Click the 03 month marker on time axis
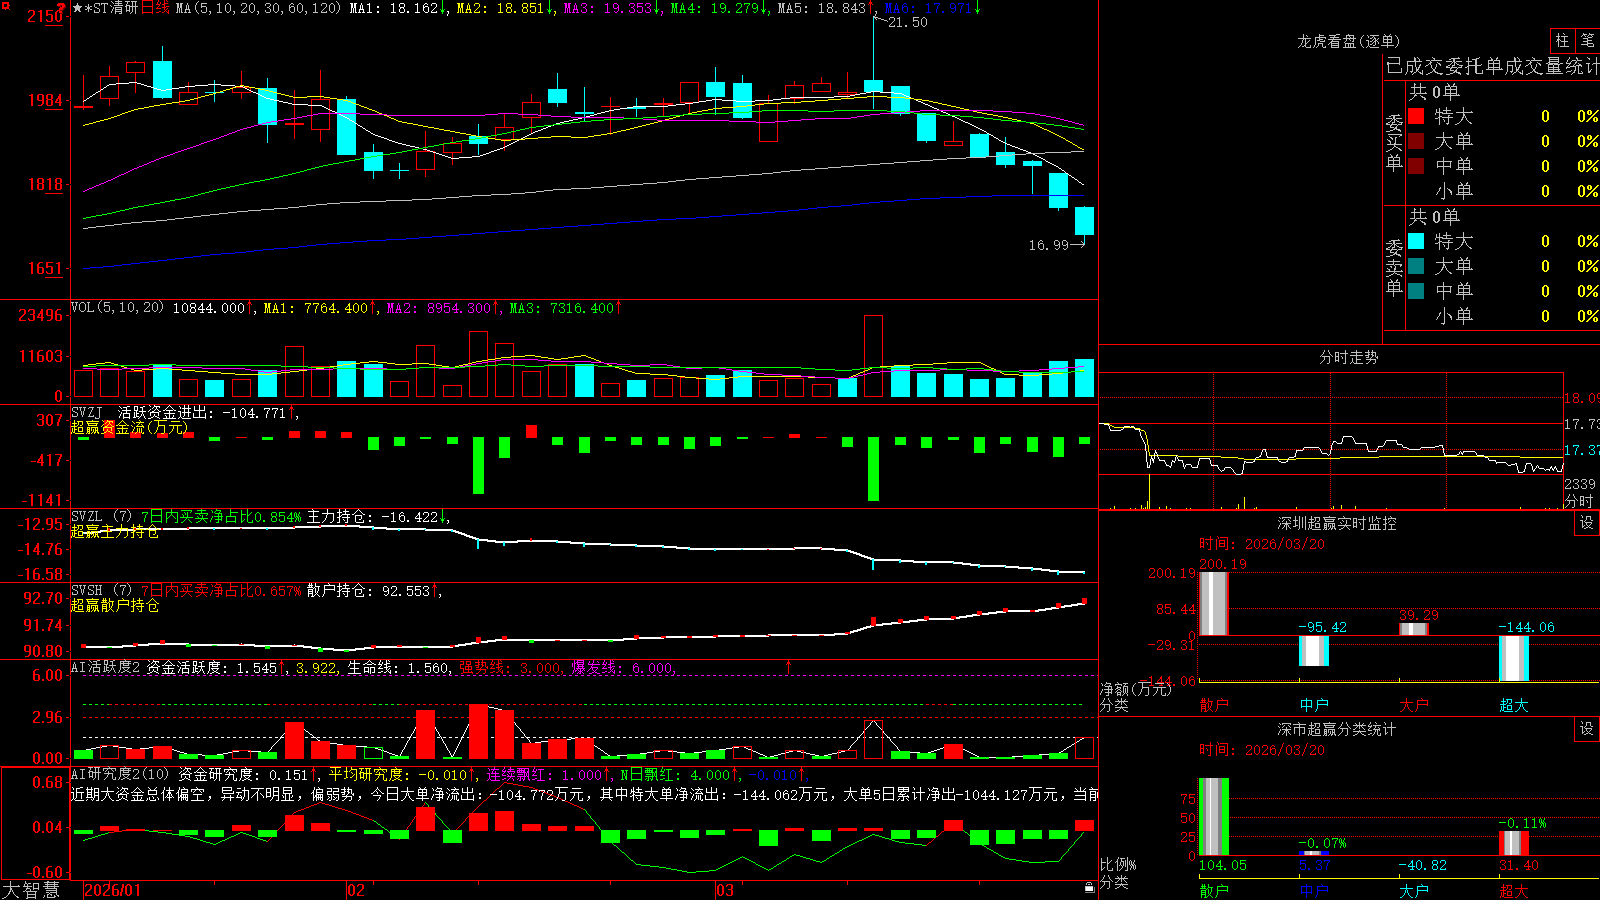Screen dimensions: 1600x900 point(725,890)
